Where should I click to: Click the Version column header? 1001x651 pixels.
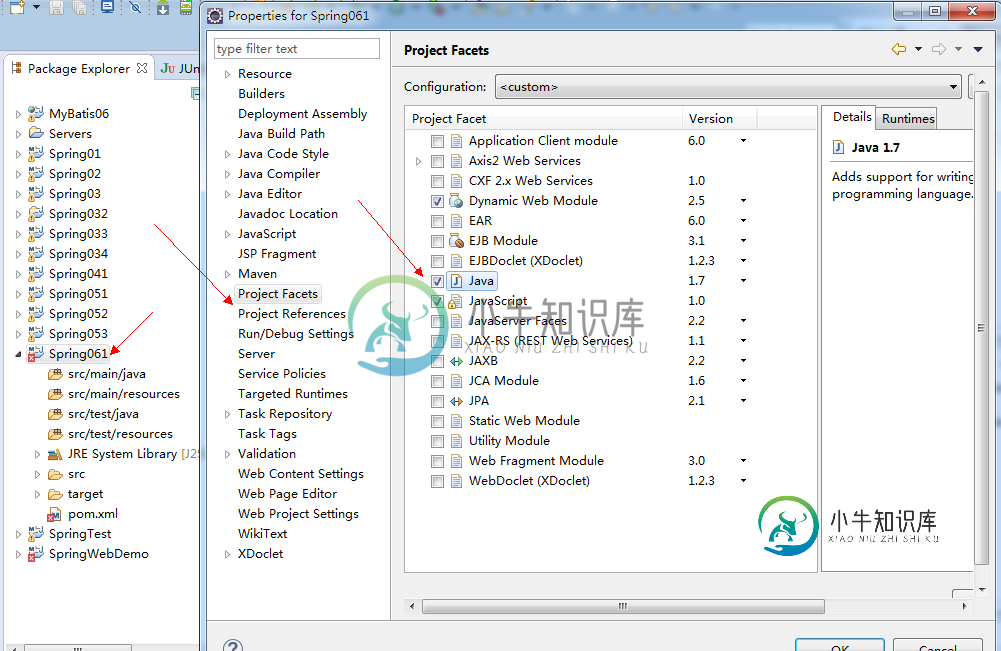click(x=719, y=119)
